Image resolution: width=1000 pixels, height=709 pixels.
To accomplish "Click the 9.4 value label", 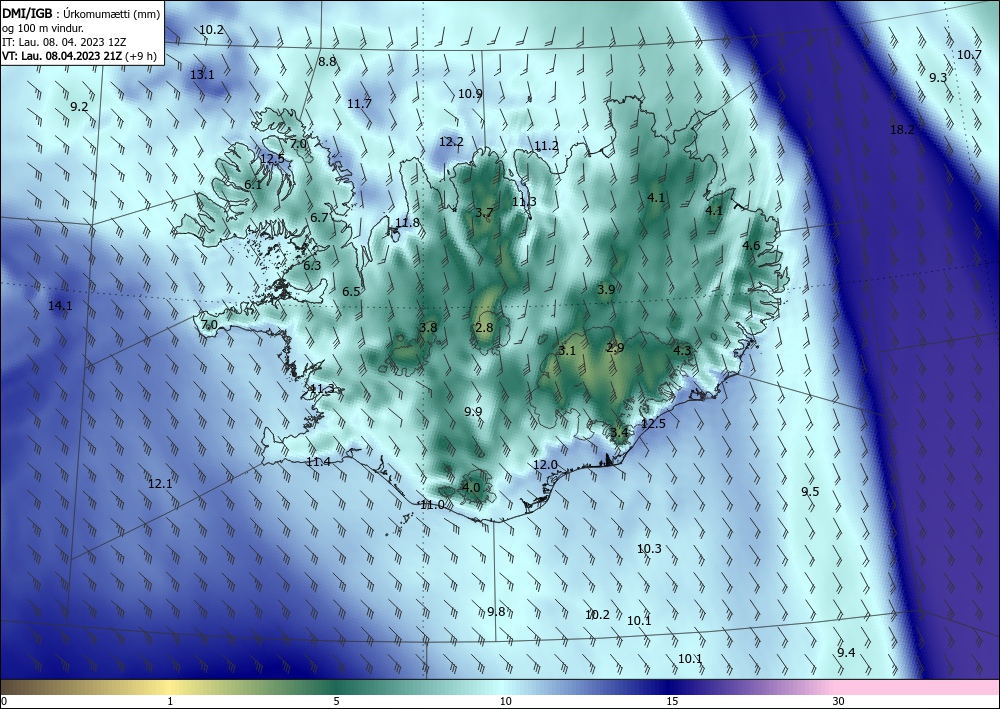I will click(846, 652).
